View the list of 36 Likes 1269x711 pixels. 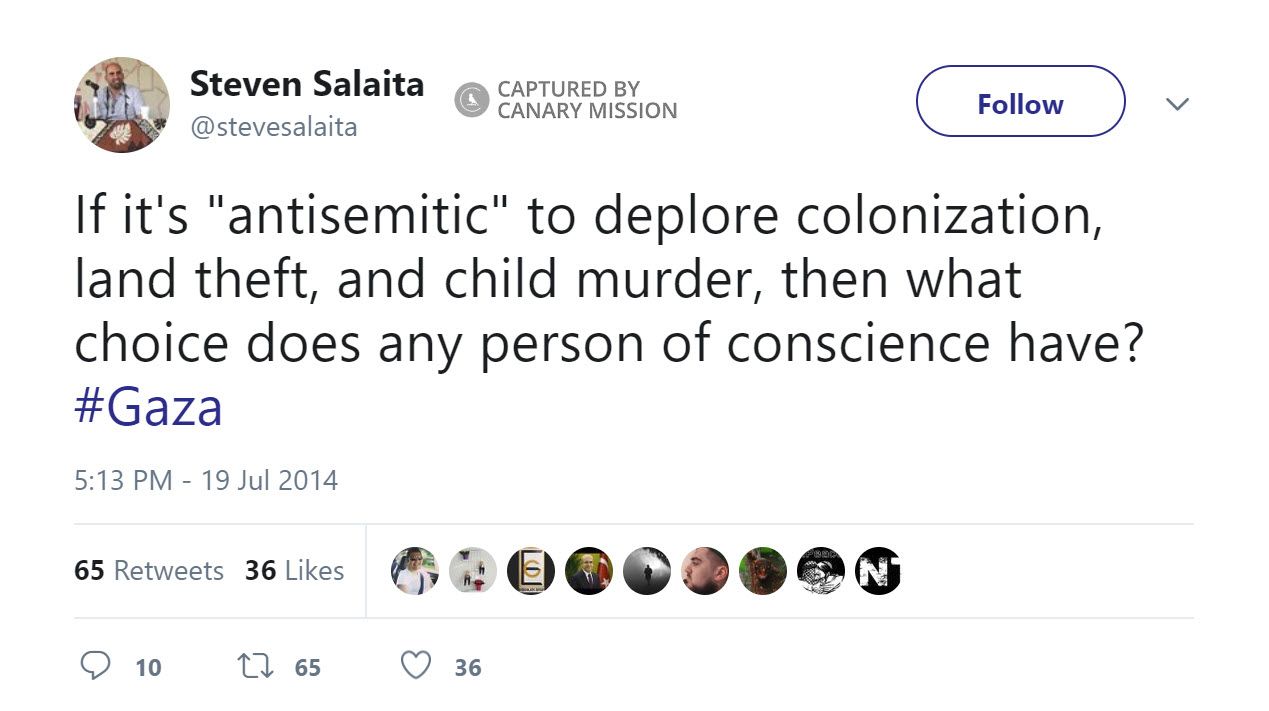click(x=294, y=571)
